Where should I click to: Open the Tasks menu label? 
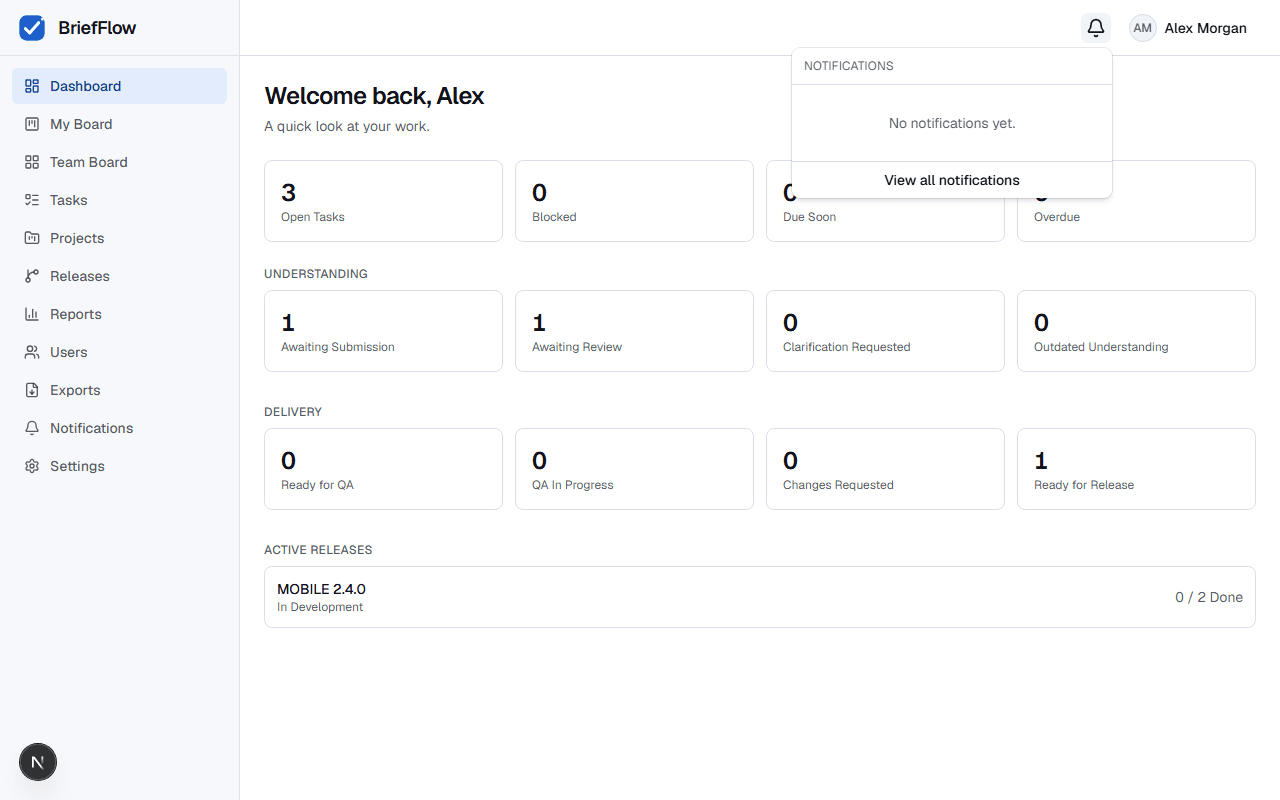click(69, 200)
